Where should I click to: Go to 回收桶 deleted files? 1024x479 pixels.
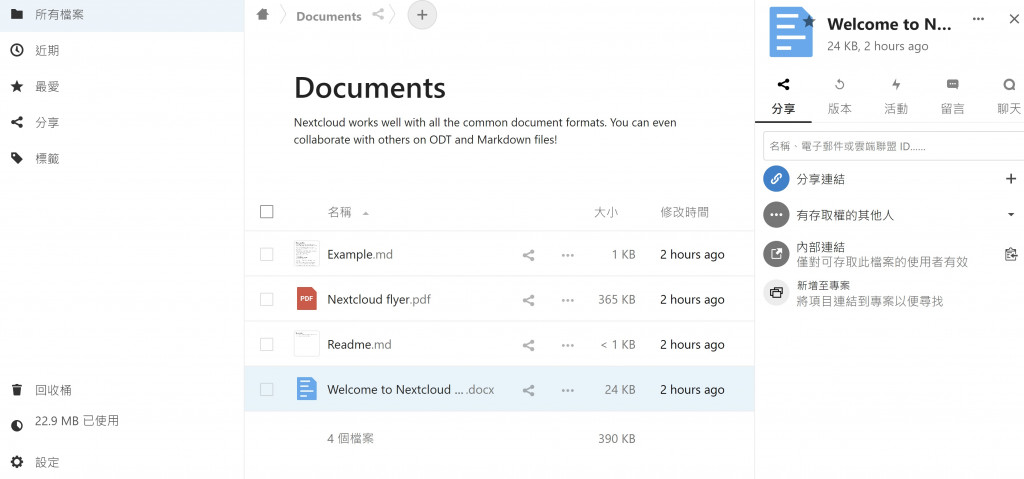53,390
